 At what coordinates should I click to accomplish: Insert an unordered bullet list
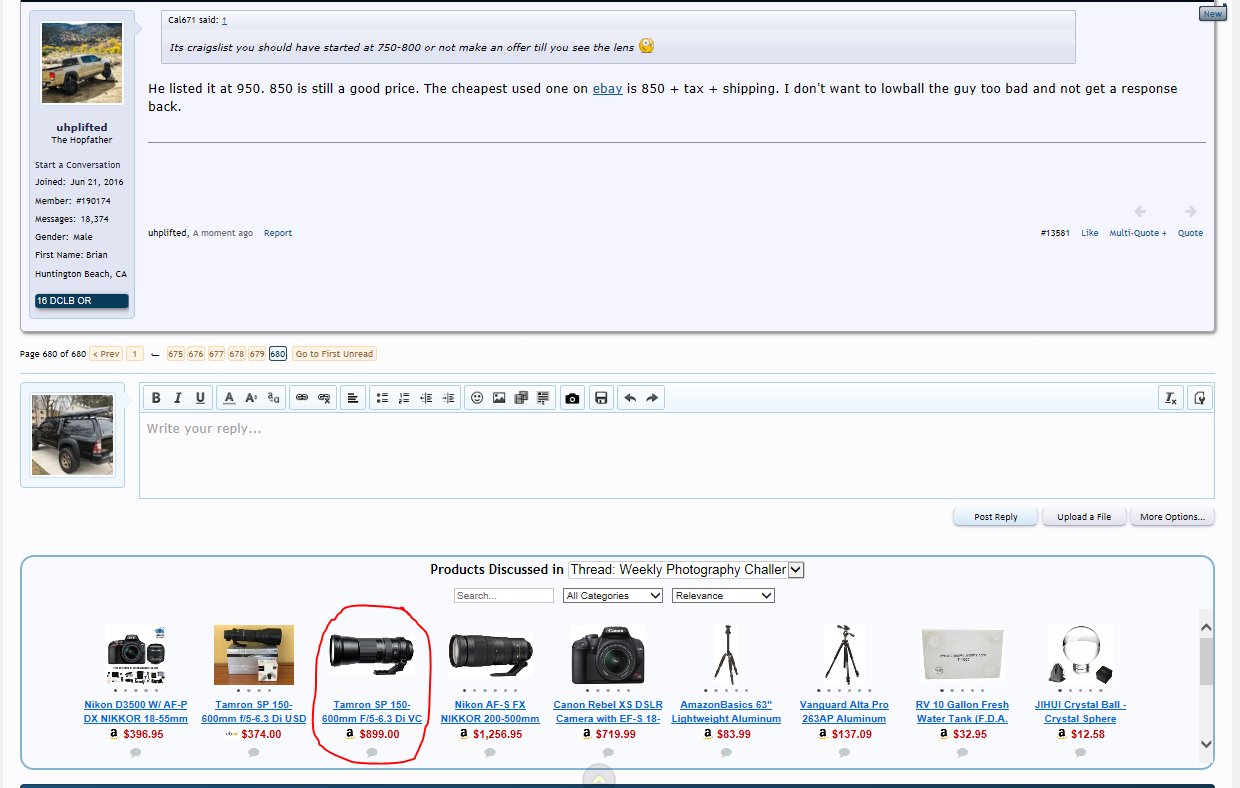pyautogui.click(x=382, y=398)
